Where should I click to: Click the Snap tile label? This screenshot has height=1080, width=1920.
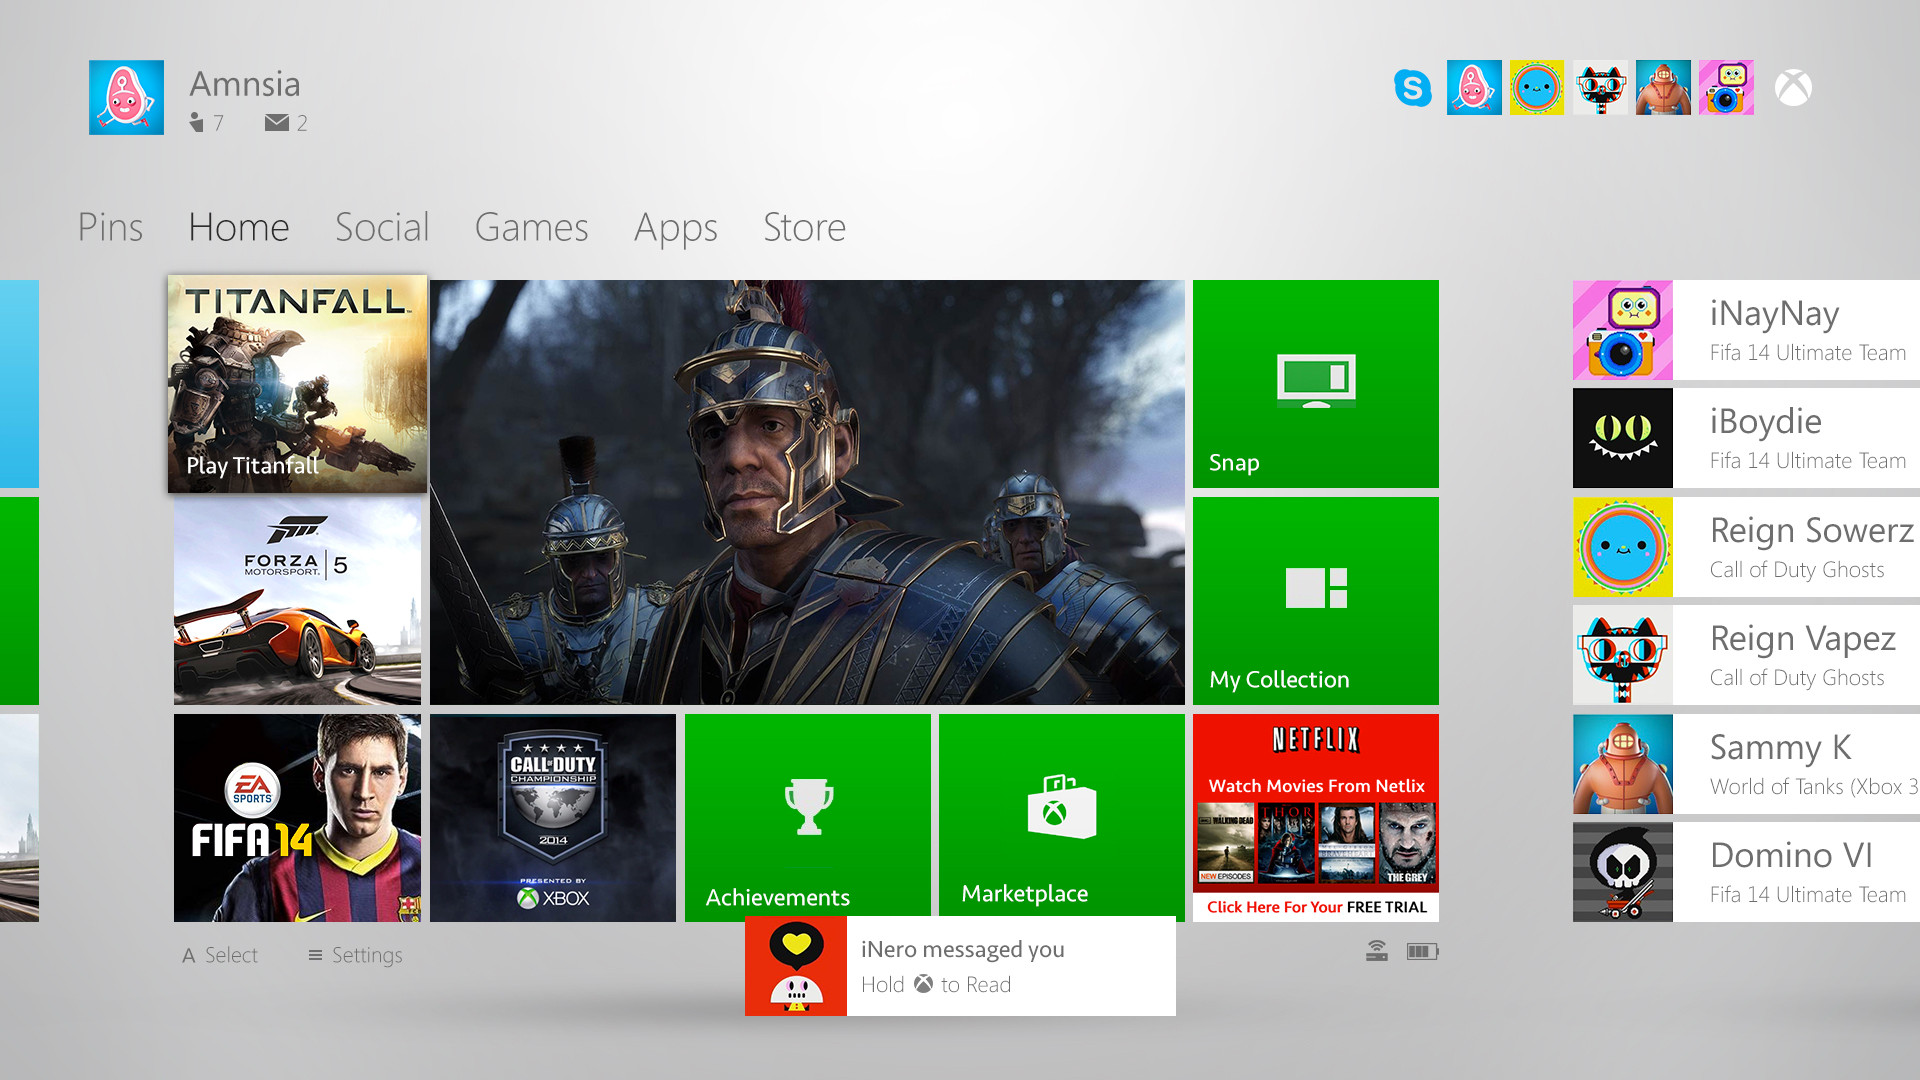(1234, 463)
